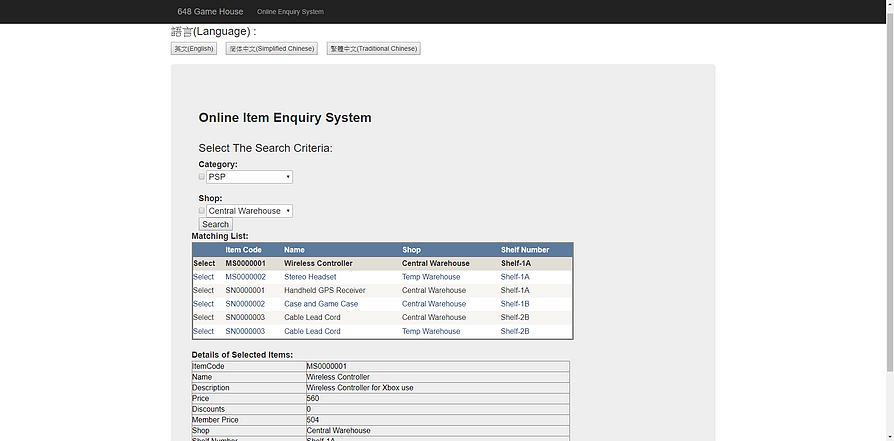This screenshot has width=894, height=441.
Task: Switch language to Simplified Chinese
Action: click(271, 49)
